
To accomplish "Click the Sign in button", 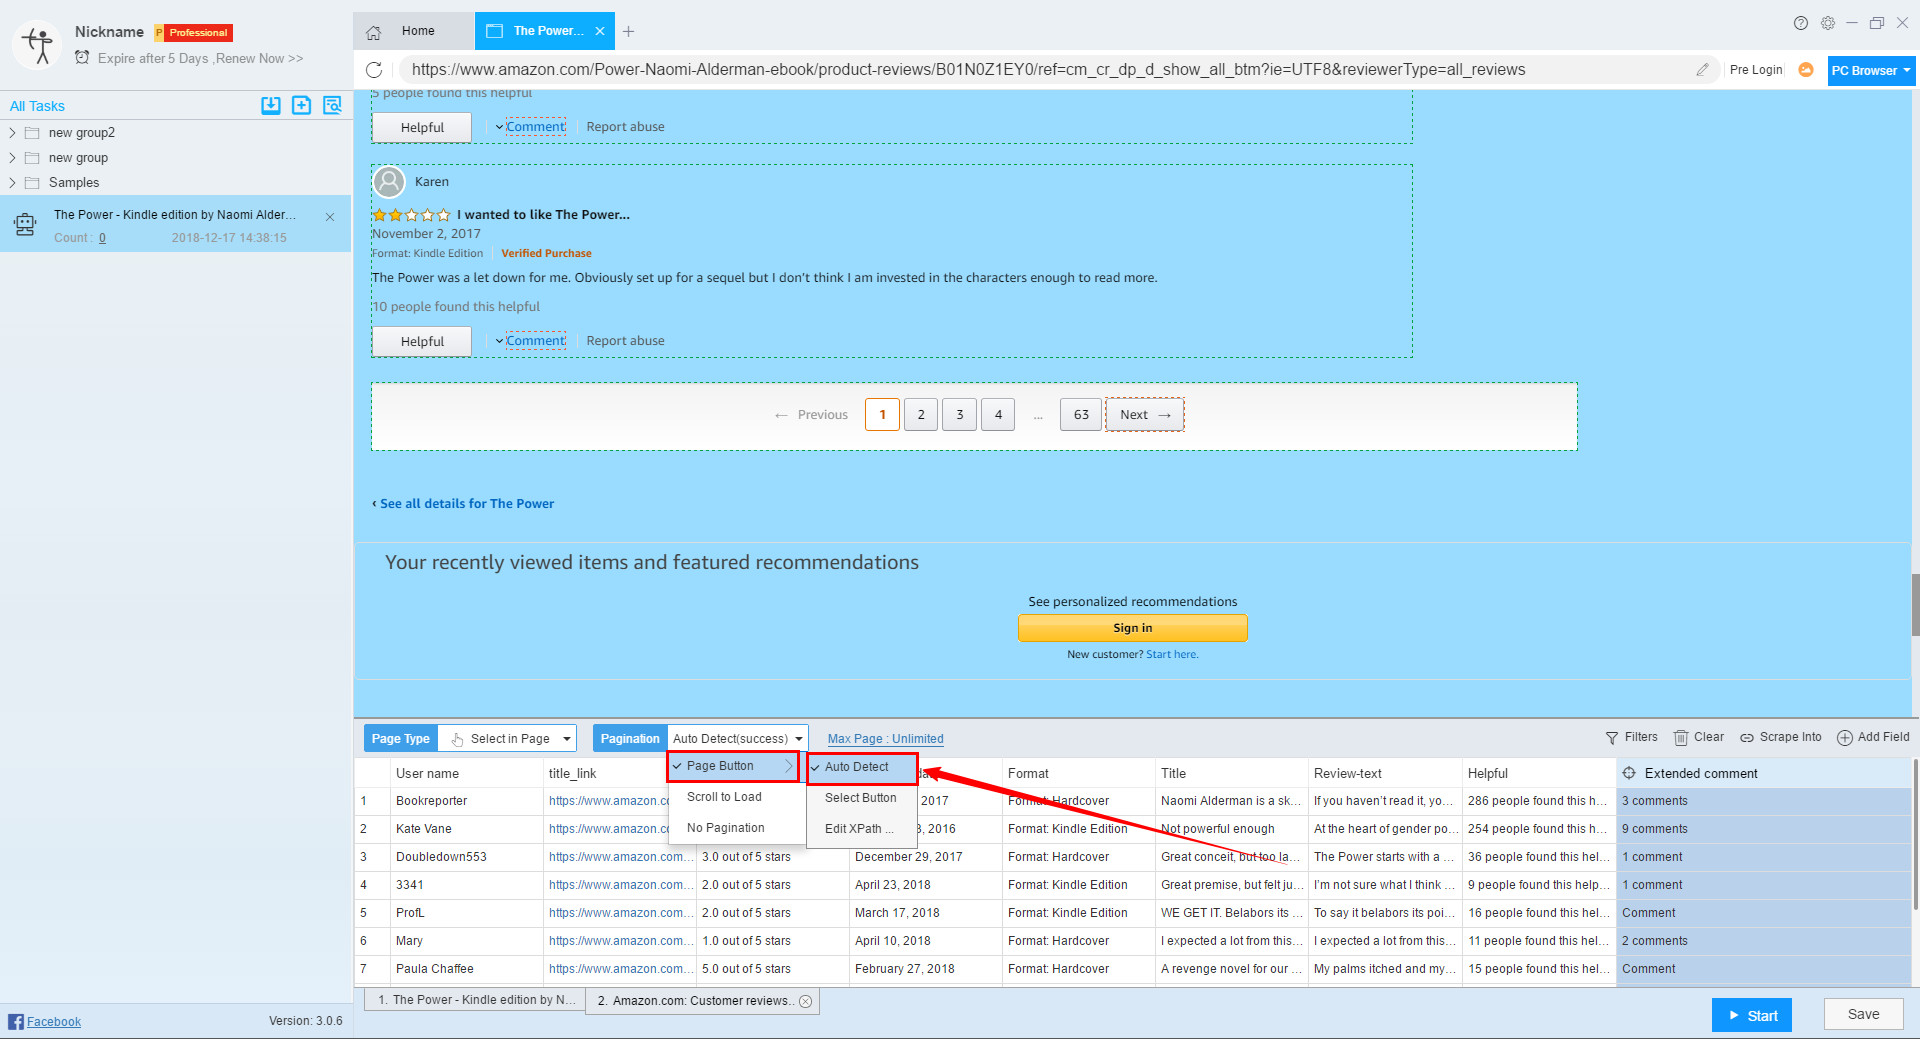I will coord(1133,628).
